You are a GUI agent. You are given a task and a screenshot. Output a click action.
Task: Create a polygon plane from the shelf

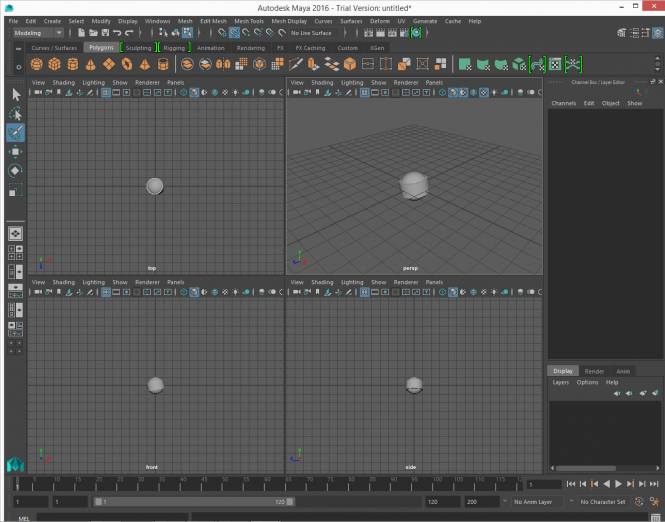(x=109, y=64)
